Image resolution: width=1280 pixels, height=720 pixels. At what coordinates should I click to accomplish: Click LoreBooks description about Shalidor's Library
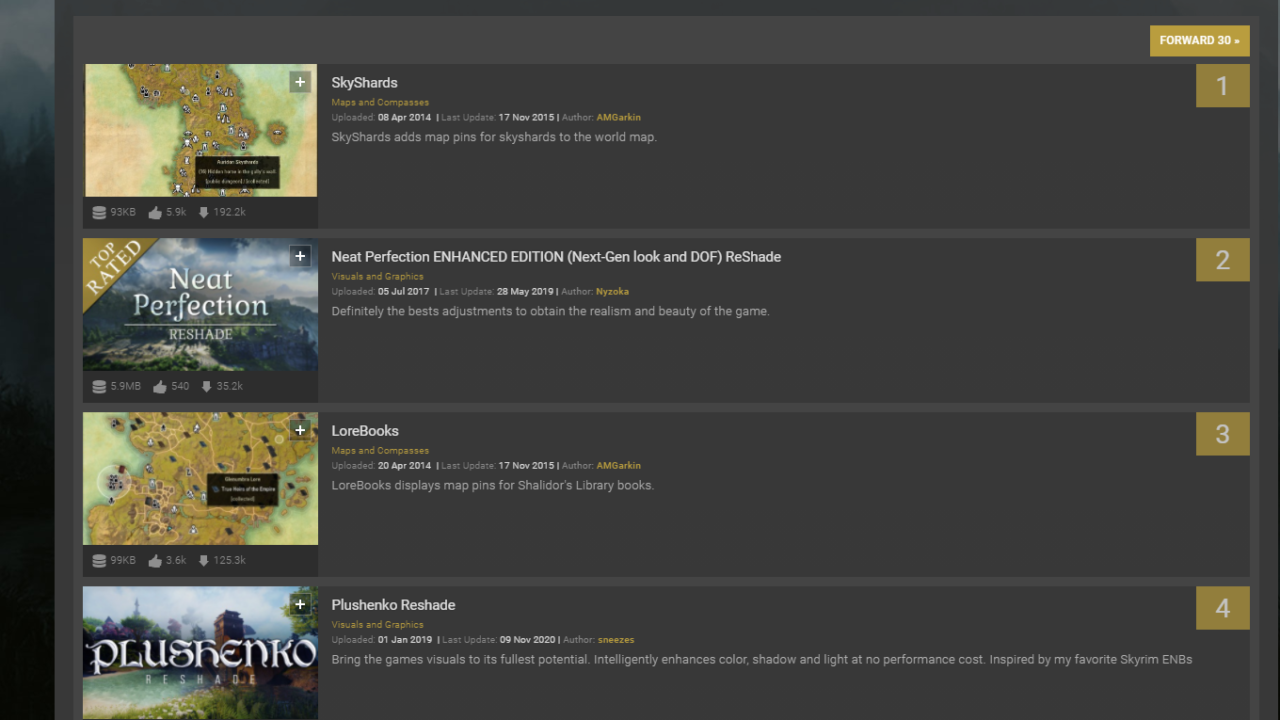tap(493, 485)
